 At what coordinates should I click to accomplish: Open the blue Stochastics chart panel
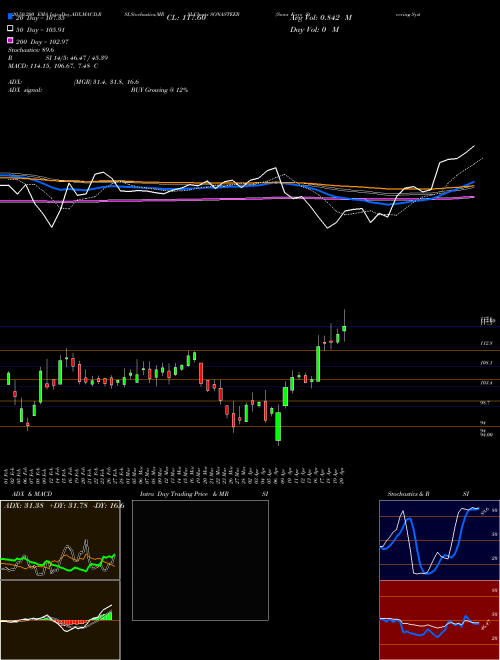[439, 540]
